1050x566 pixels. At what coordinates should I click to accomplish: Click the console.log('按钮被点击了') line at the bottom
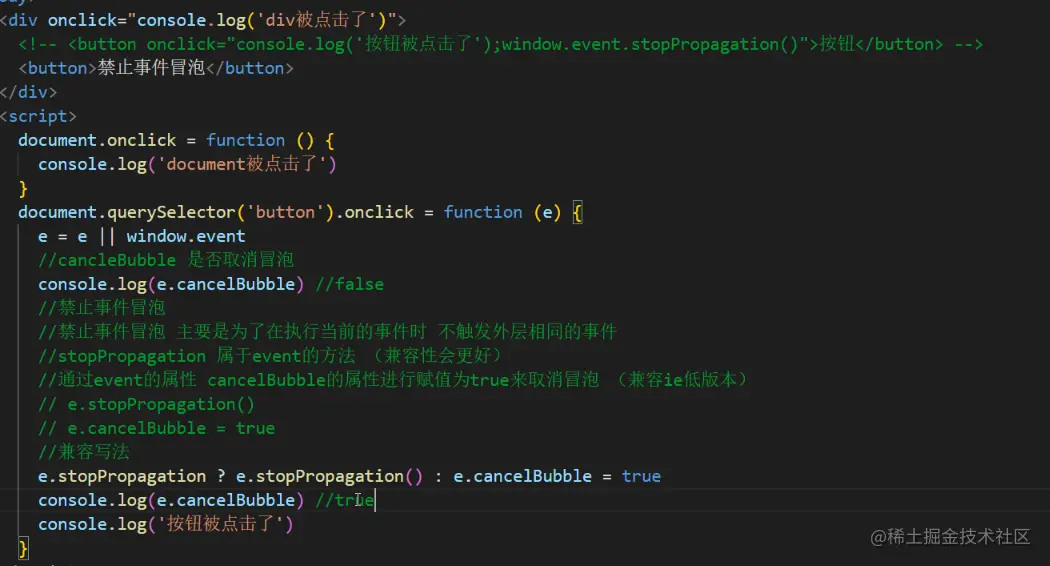(x=165, y=524)
